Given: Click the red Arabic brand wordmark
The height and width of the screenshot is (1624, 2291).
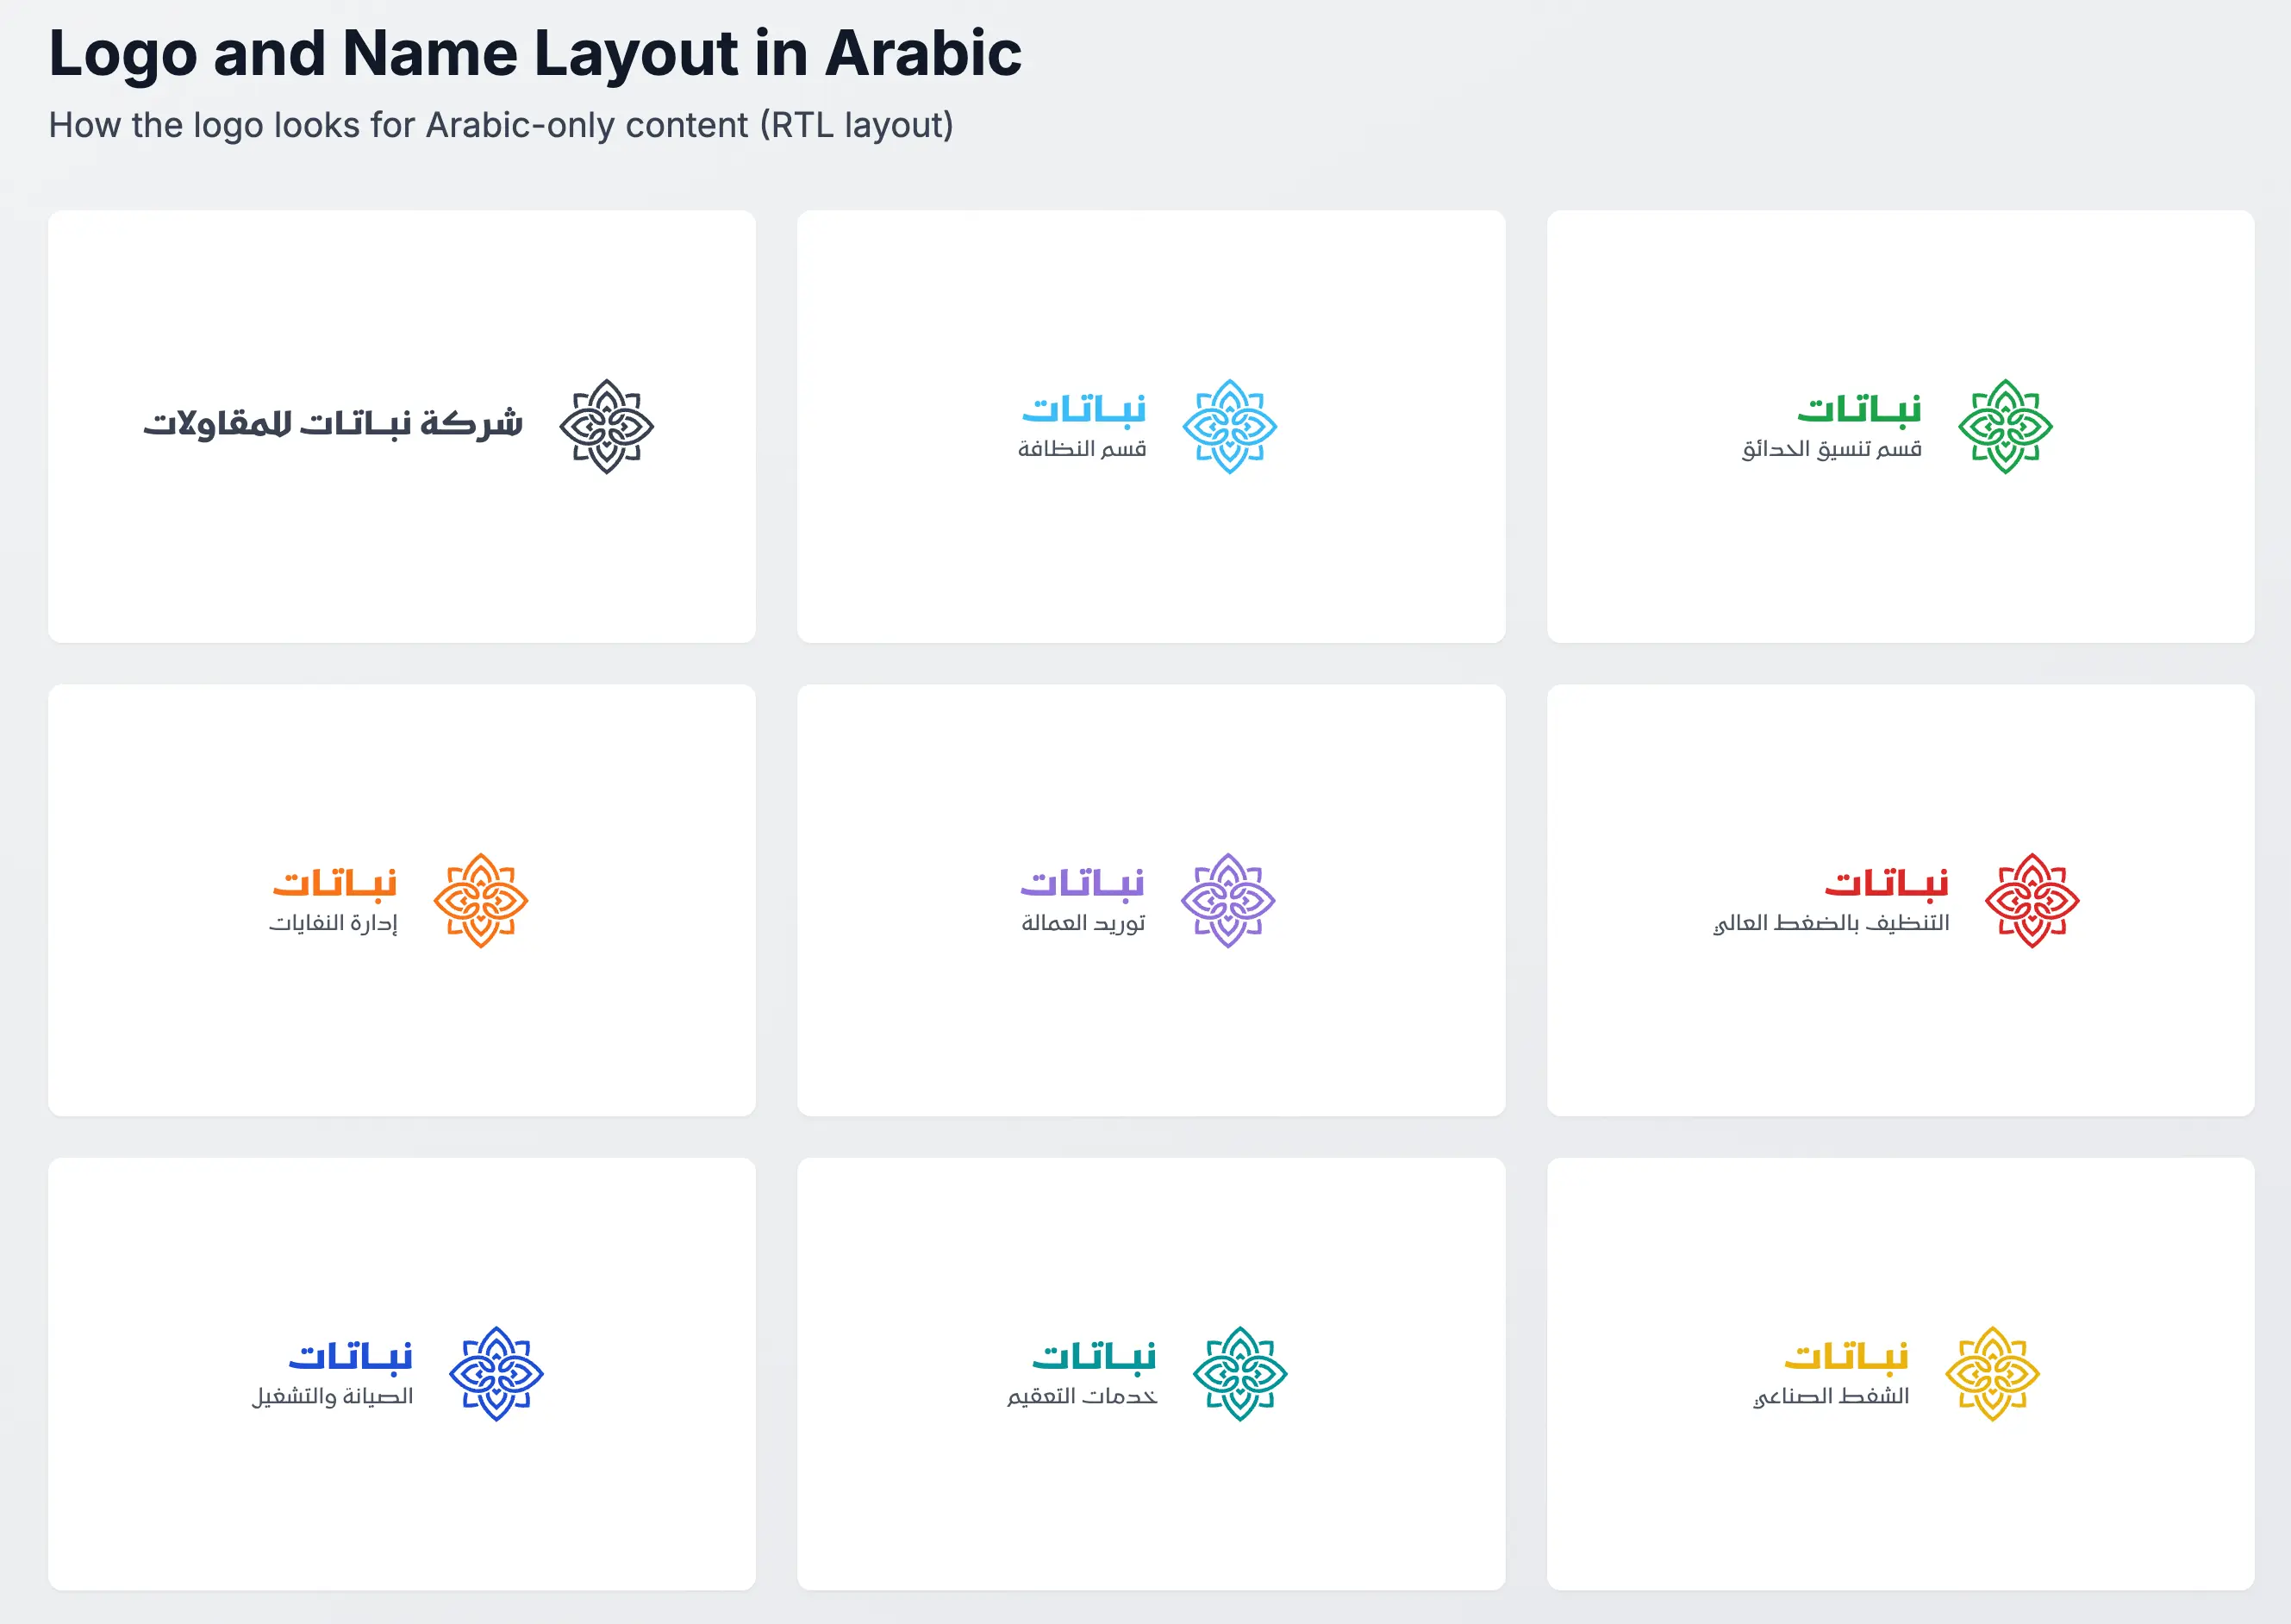Looking at the screenshot, I should point(1885,882).
